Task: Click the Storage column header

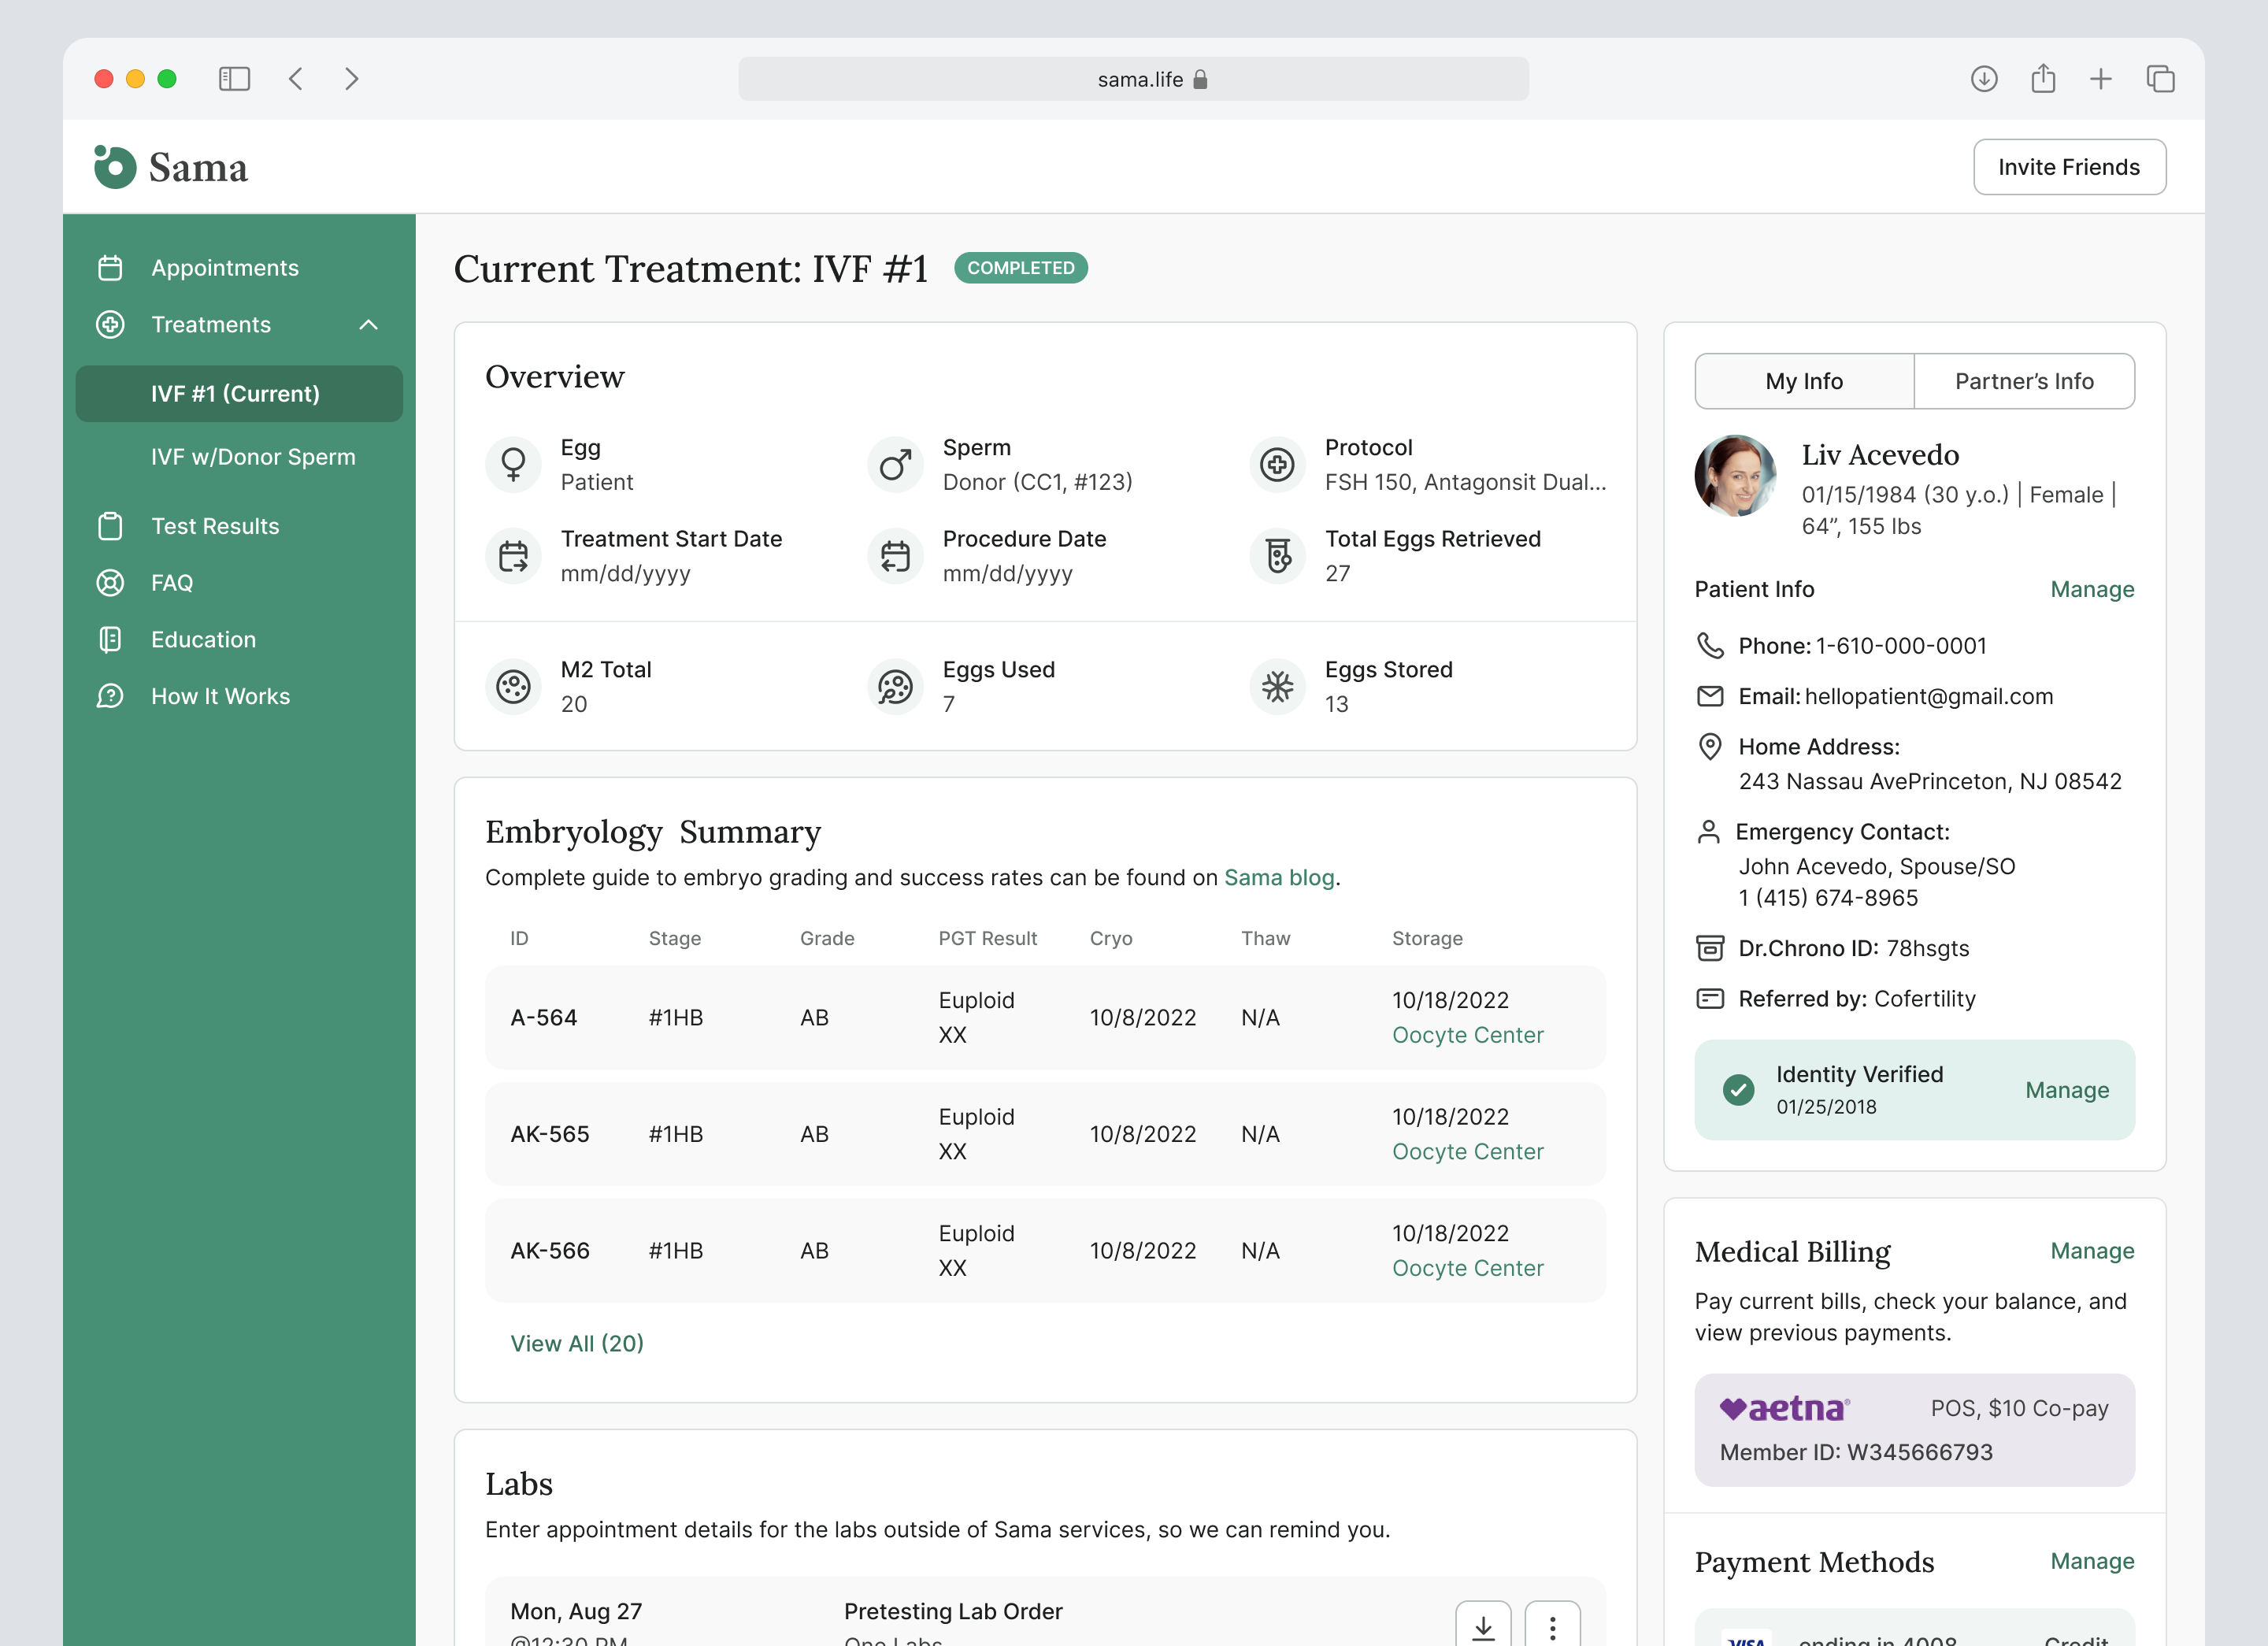Action: click(x=1427, y=939)
